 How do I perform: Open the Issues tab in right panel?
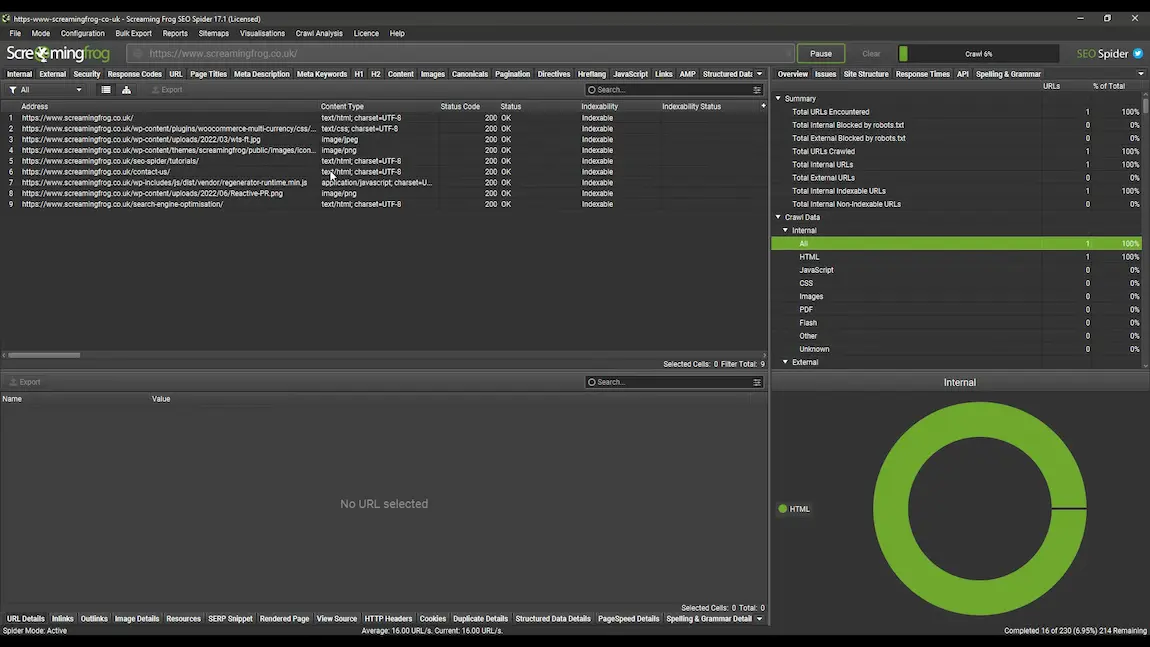pos(825,74)
